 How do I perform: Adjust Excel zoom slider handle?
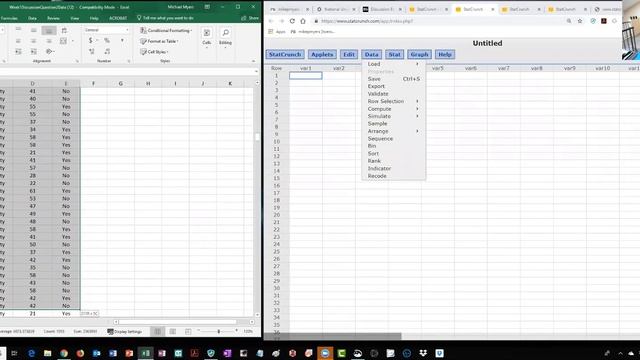(219, 331)
